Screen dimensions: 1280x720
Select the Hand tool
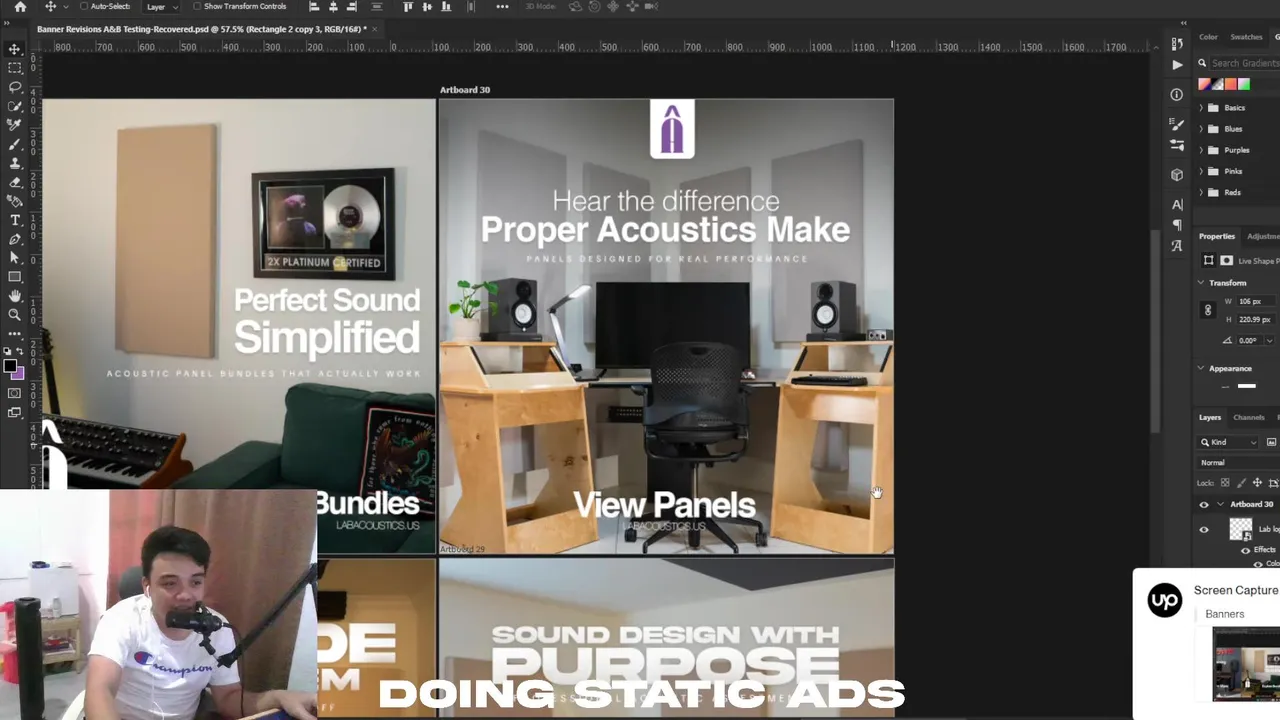(x=15, y=296)
